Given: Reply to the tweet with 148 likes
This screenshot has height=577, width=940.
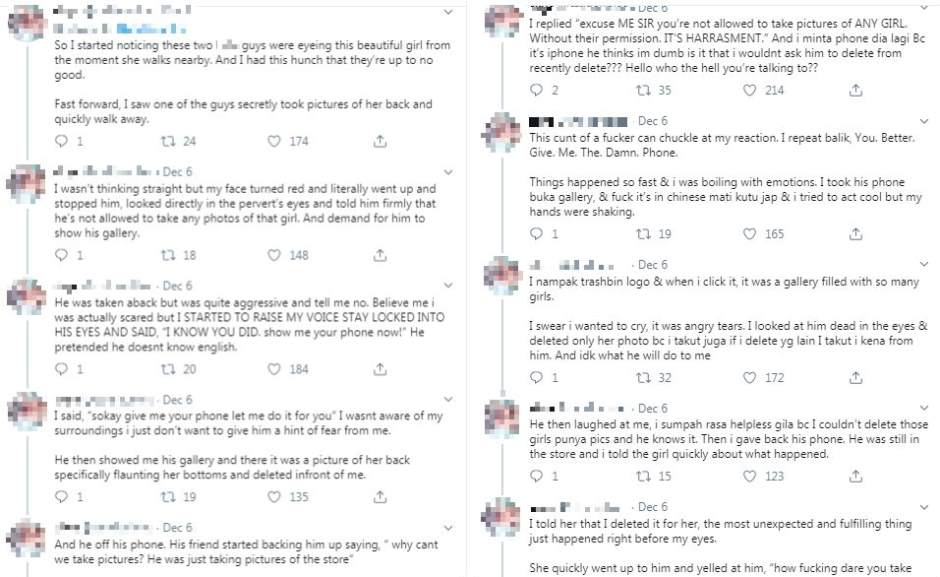Looking at the screenshot, I should [62, 256].
